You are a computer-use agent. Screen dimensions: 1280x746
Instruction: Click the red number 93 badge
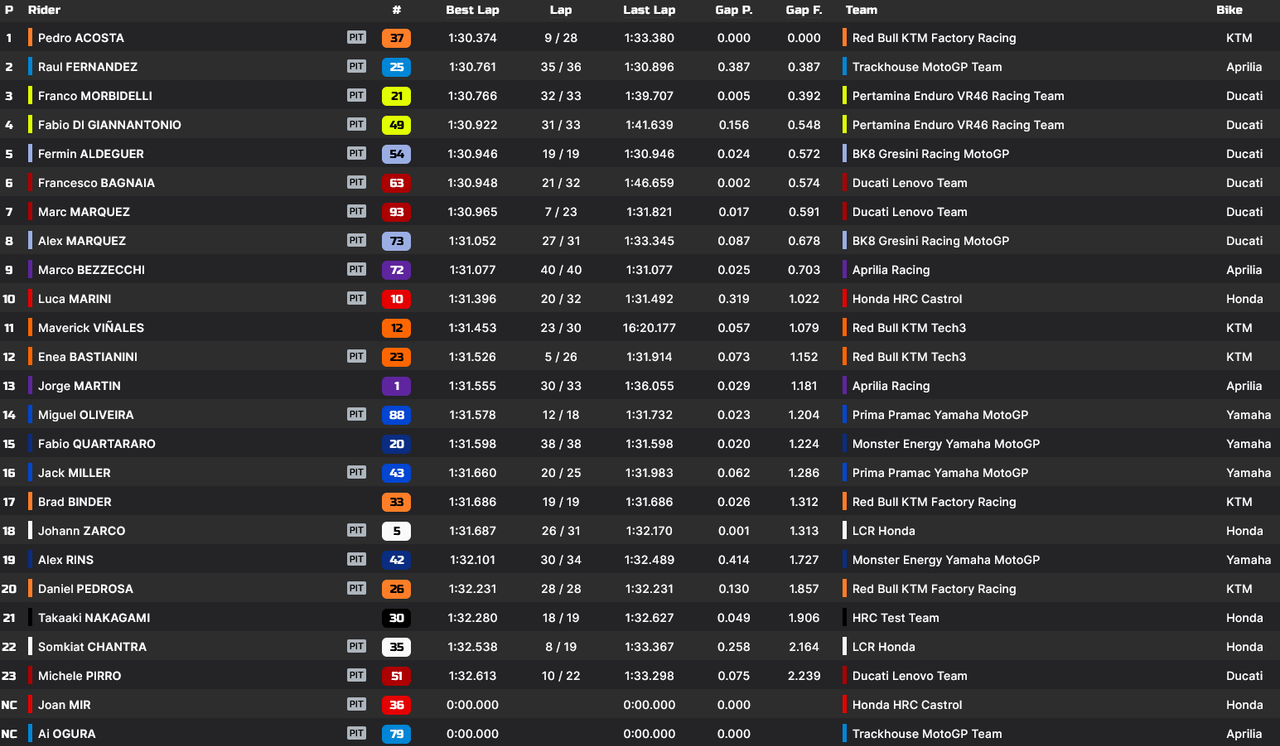coord(396,212)
